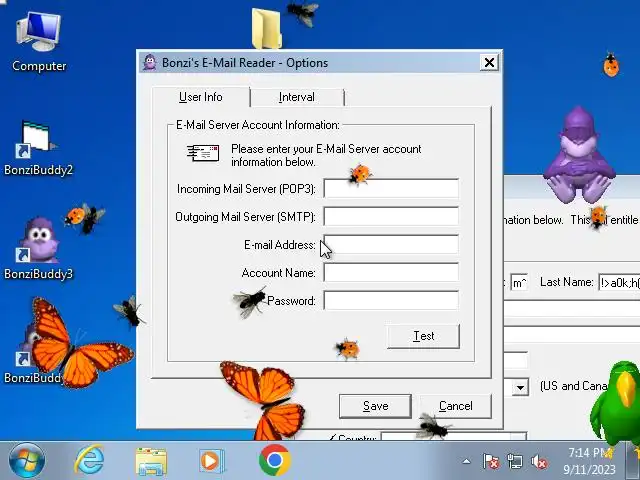Open Windows Media Player from the taskbar
Viewport: 640px width, 480px height.
[x=211, y=461]
